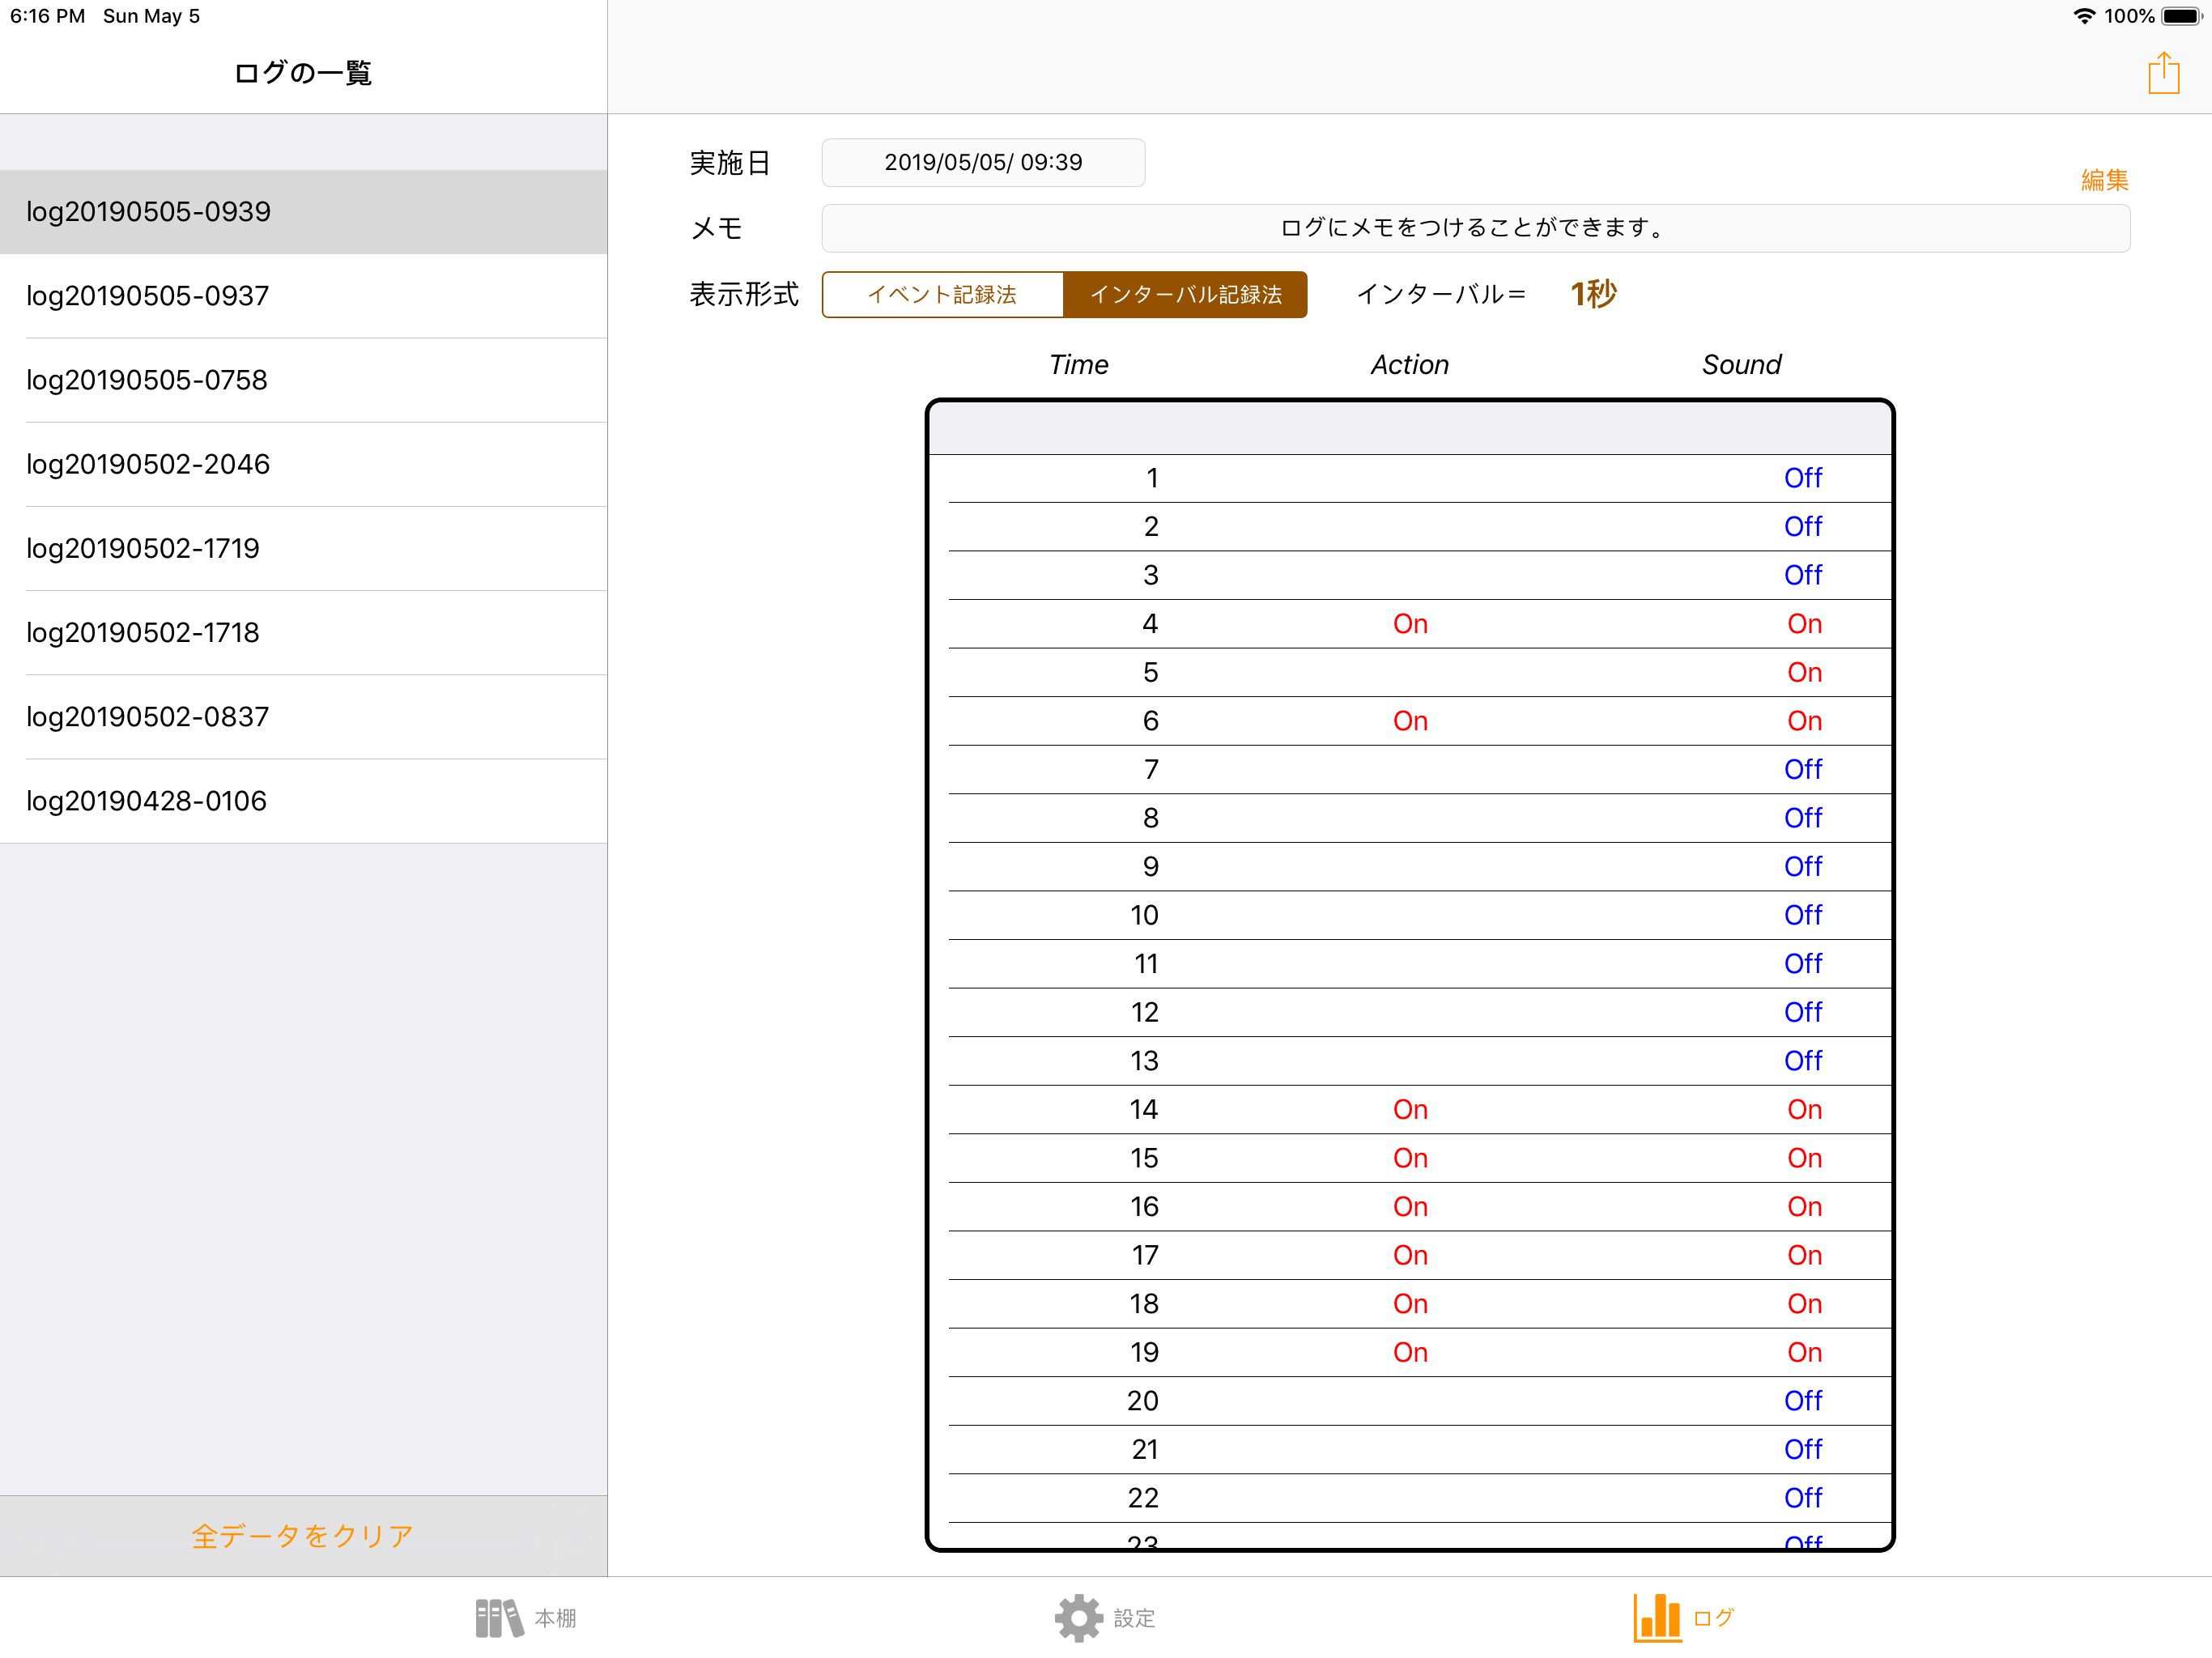Select log20190502-2046 entry
This screenshot has height=1658, width=2212.
click(303, 464)
